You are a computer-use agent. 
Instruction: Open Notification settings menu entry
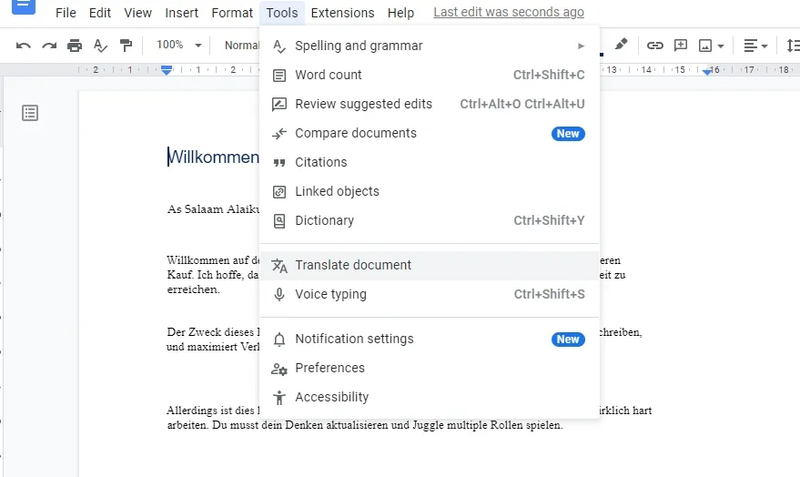[429, 339]
